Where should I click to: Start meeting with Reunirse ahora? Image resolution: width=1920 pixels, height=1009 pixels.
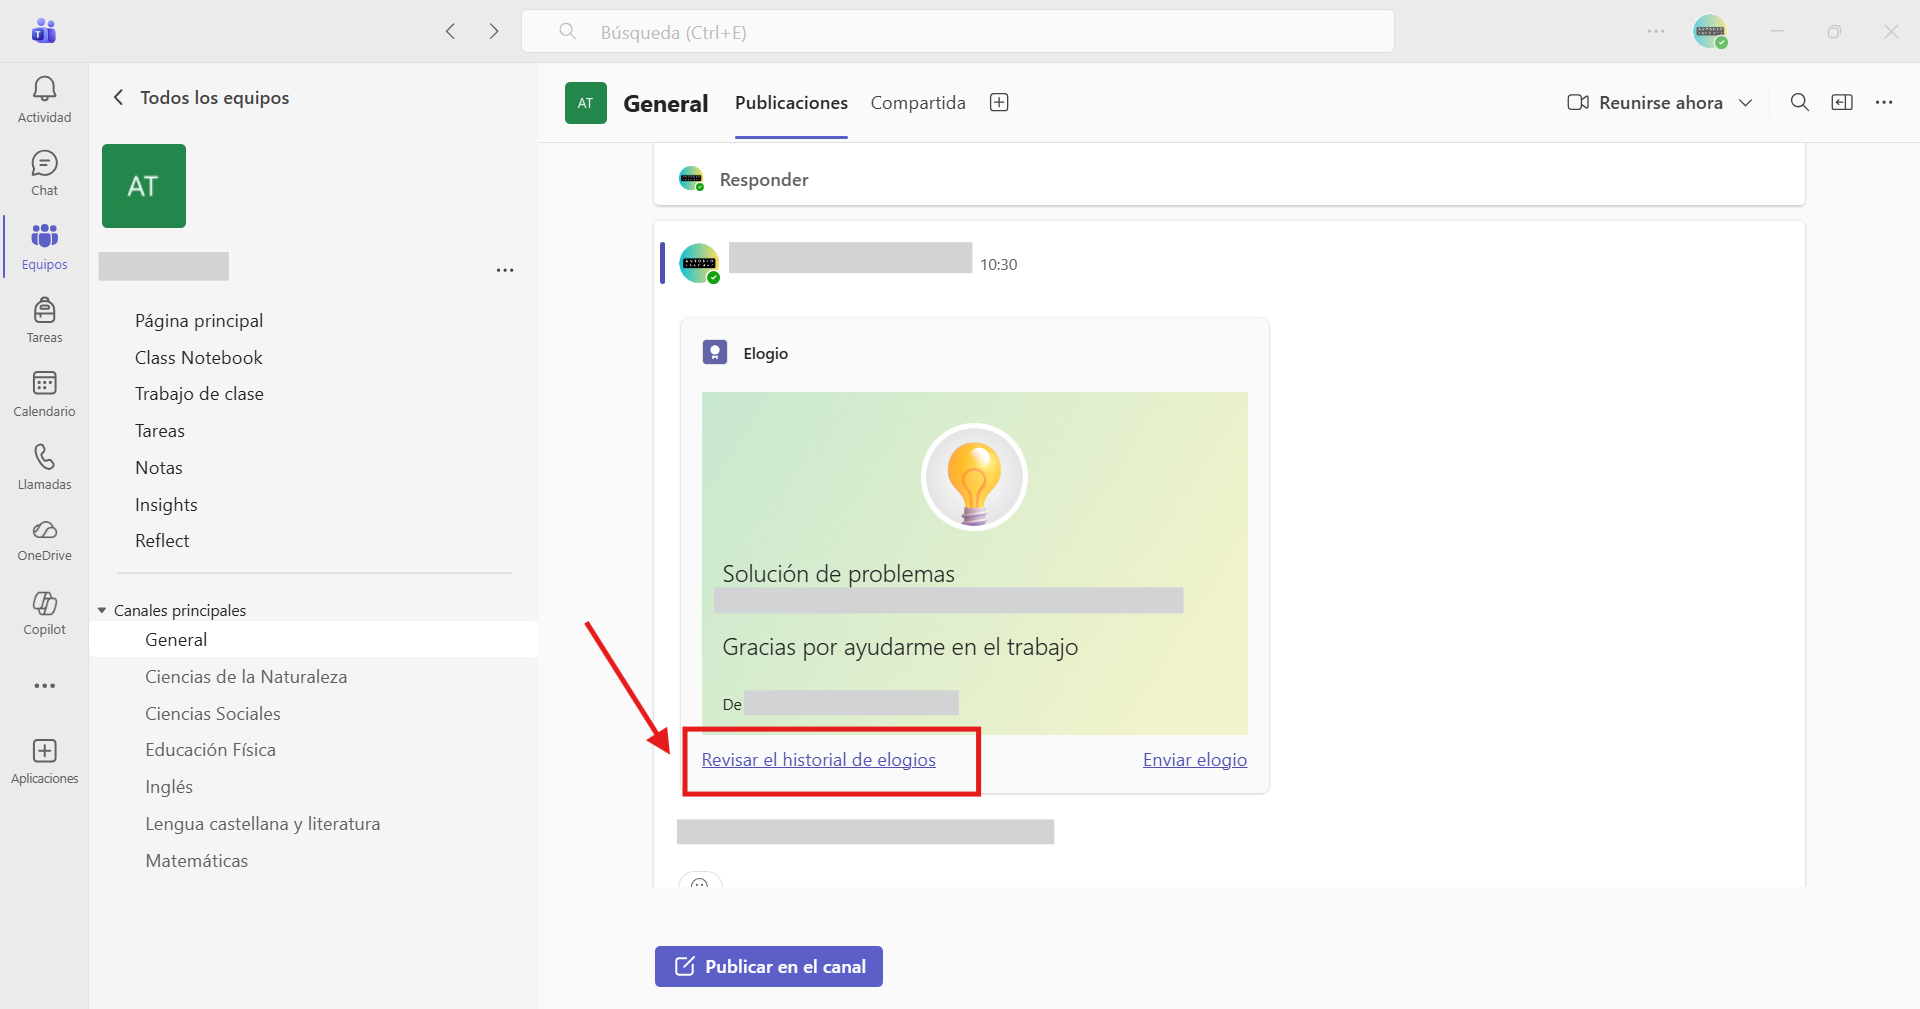click(1645, 102)
